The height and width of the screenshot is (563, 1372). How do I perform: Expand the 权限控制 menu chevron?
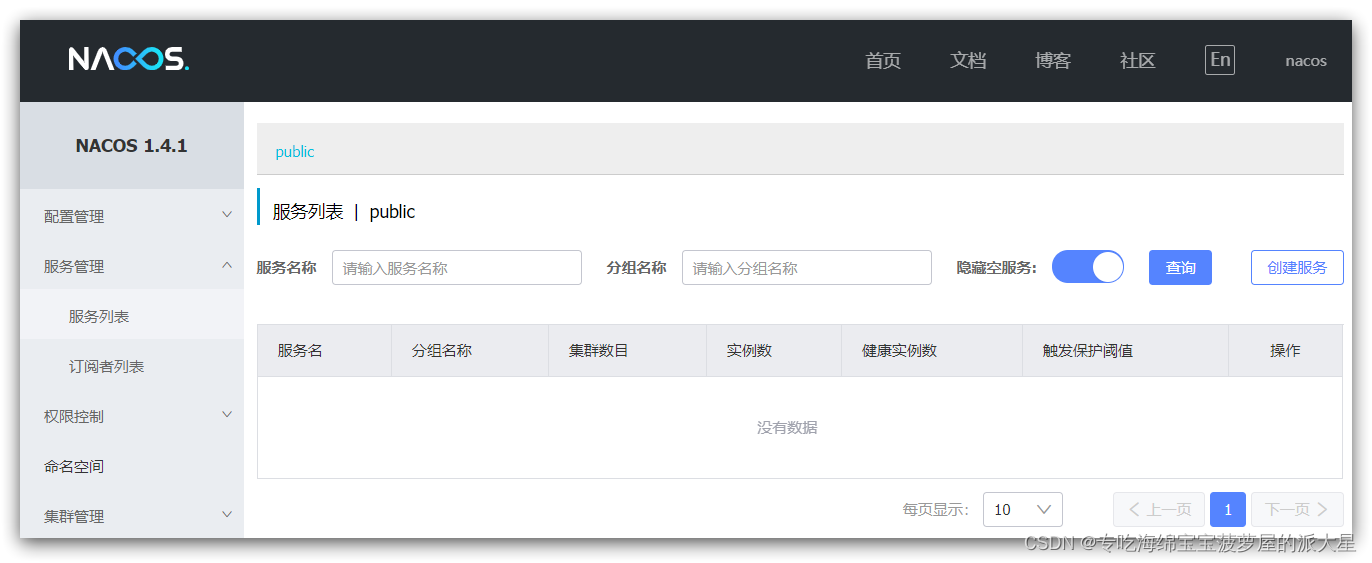click(227, 414)
